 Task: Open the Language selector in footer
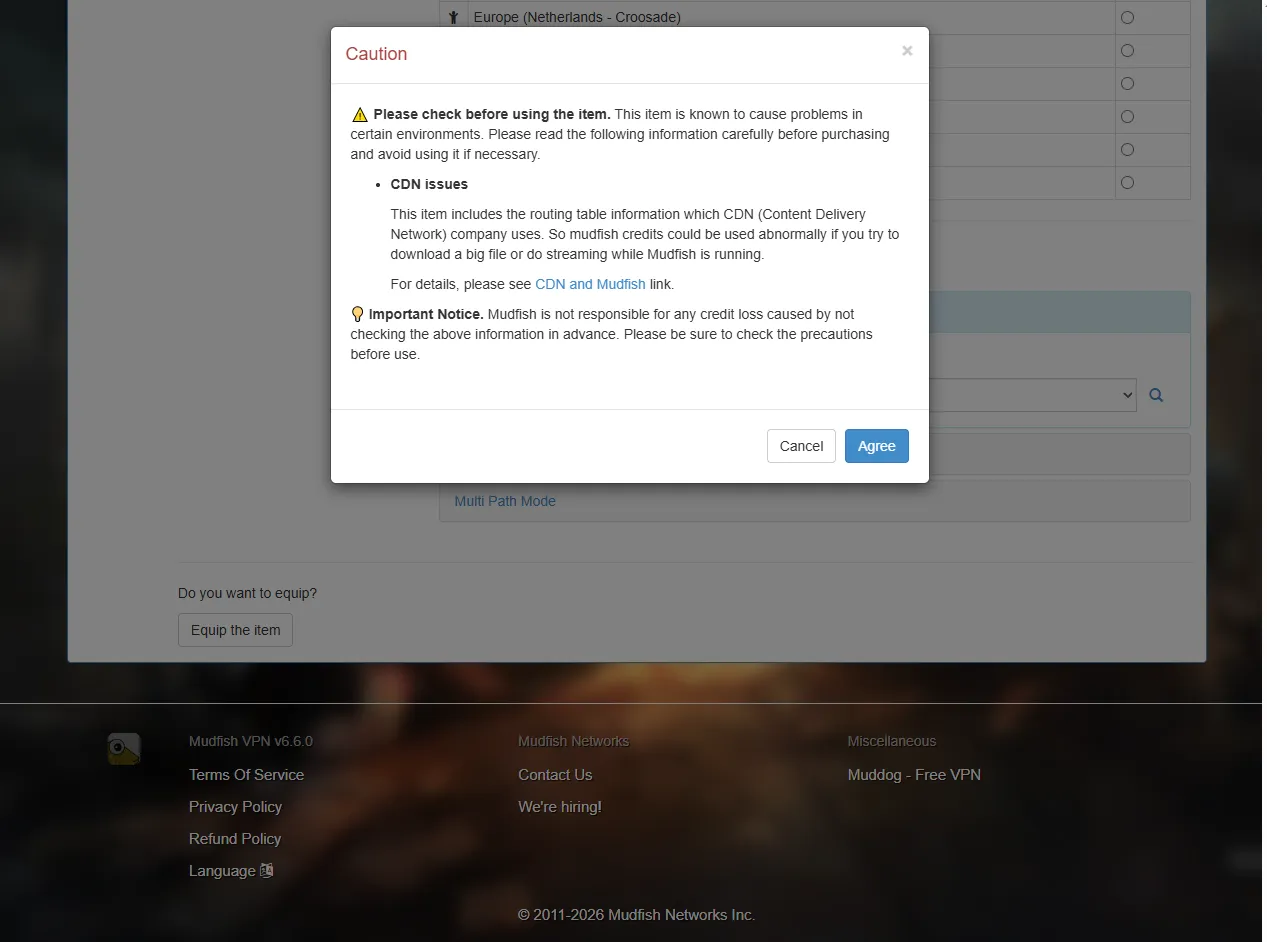coord(222,871)
